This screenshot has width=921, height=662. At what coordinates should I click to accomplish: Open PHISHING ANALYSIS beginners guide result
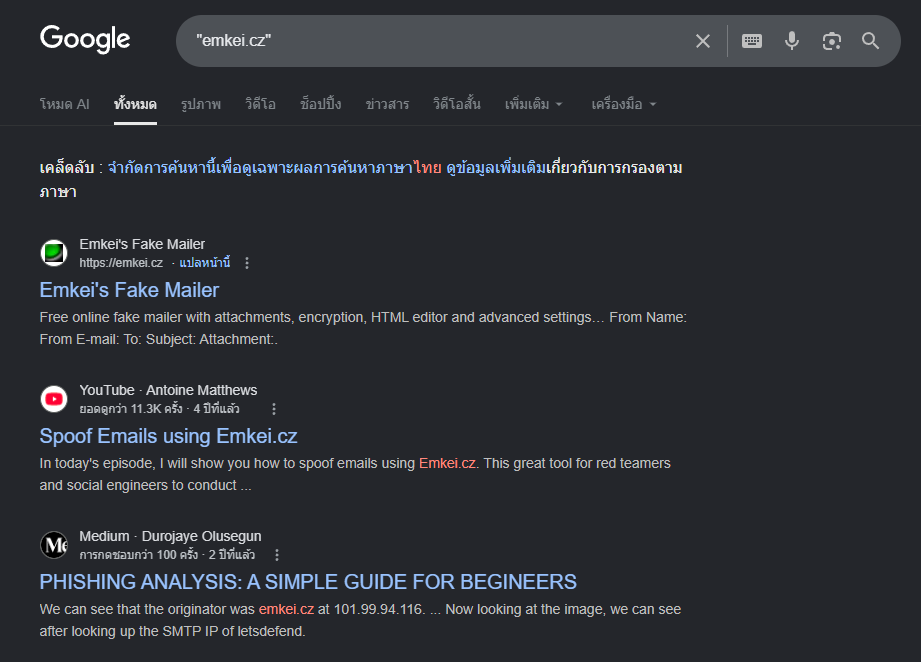(x=308, y=582)
